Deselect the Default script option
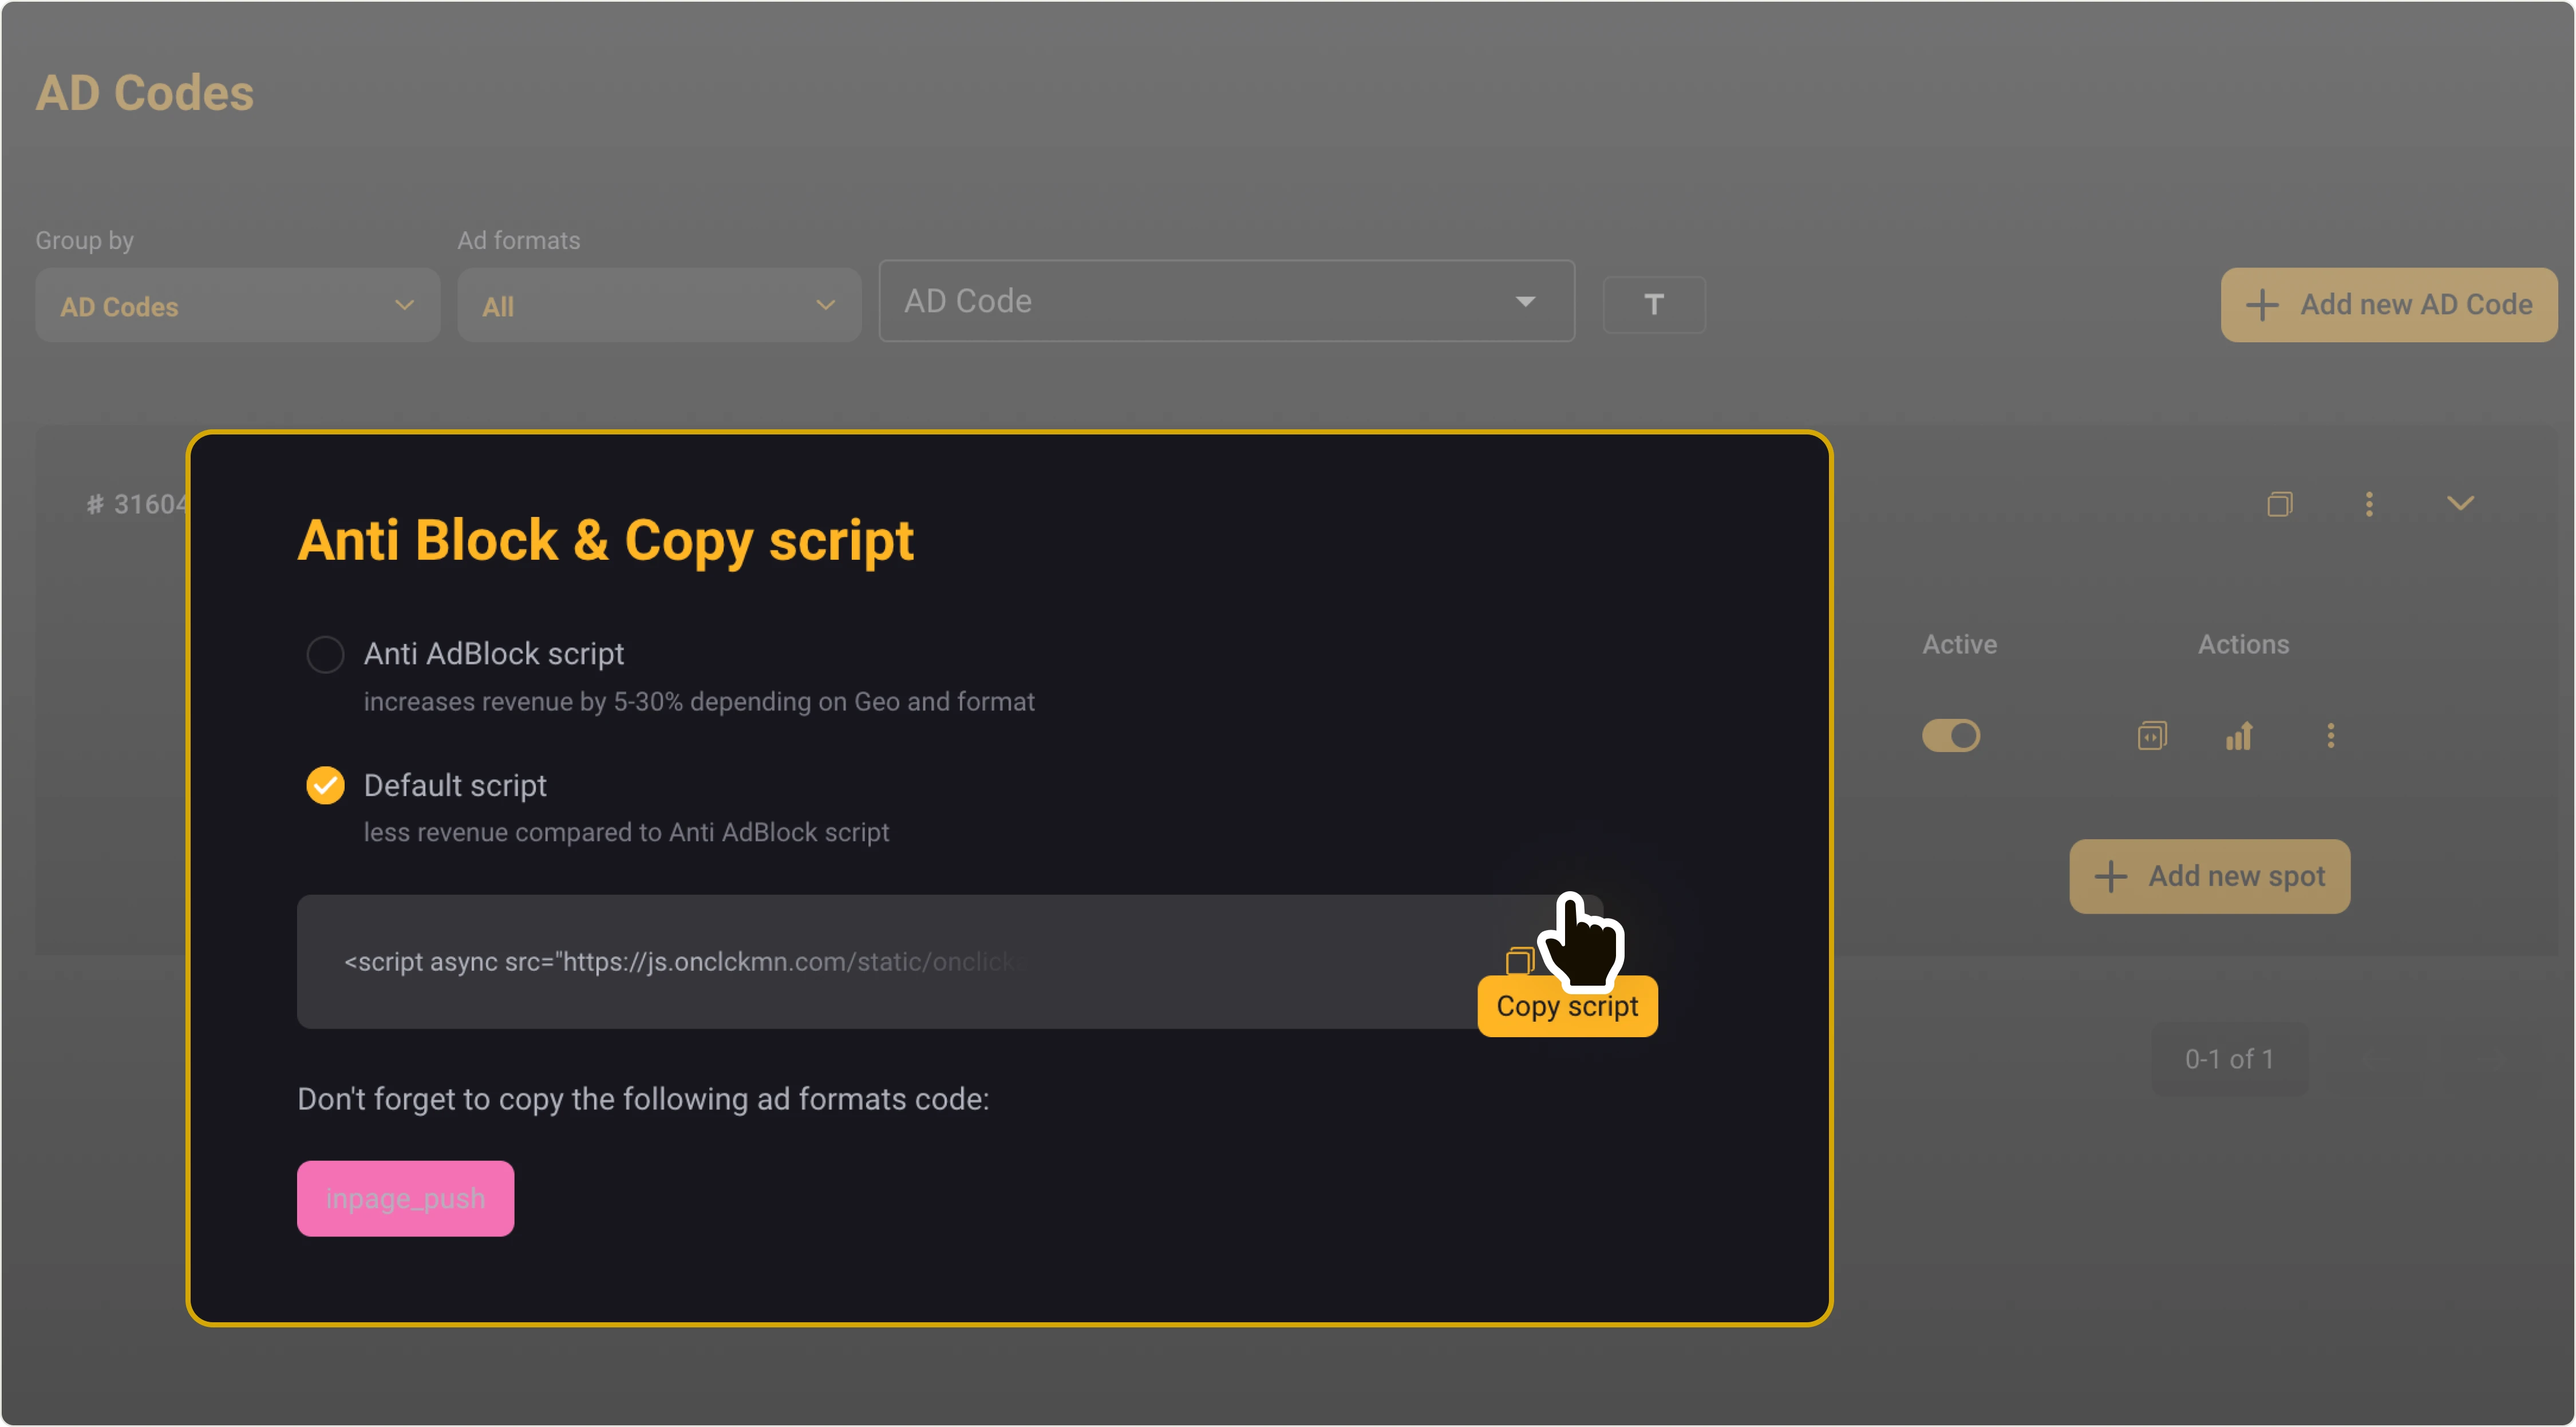 tap(324, 785)
